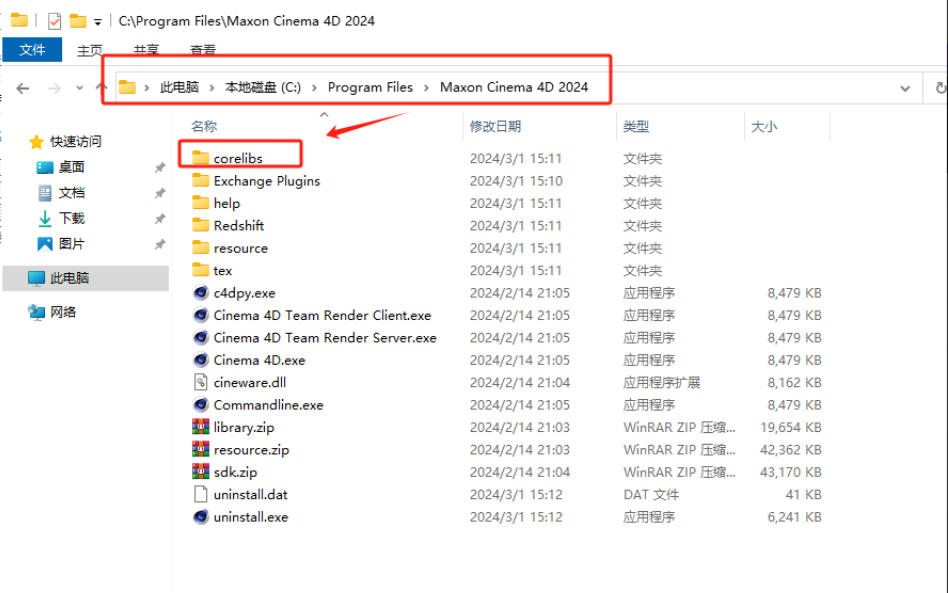Select the Cinema 4D.exe file name

click(x=259, y=360)
